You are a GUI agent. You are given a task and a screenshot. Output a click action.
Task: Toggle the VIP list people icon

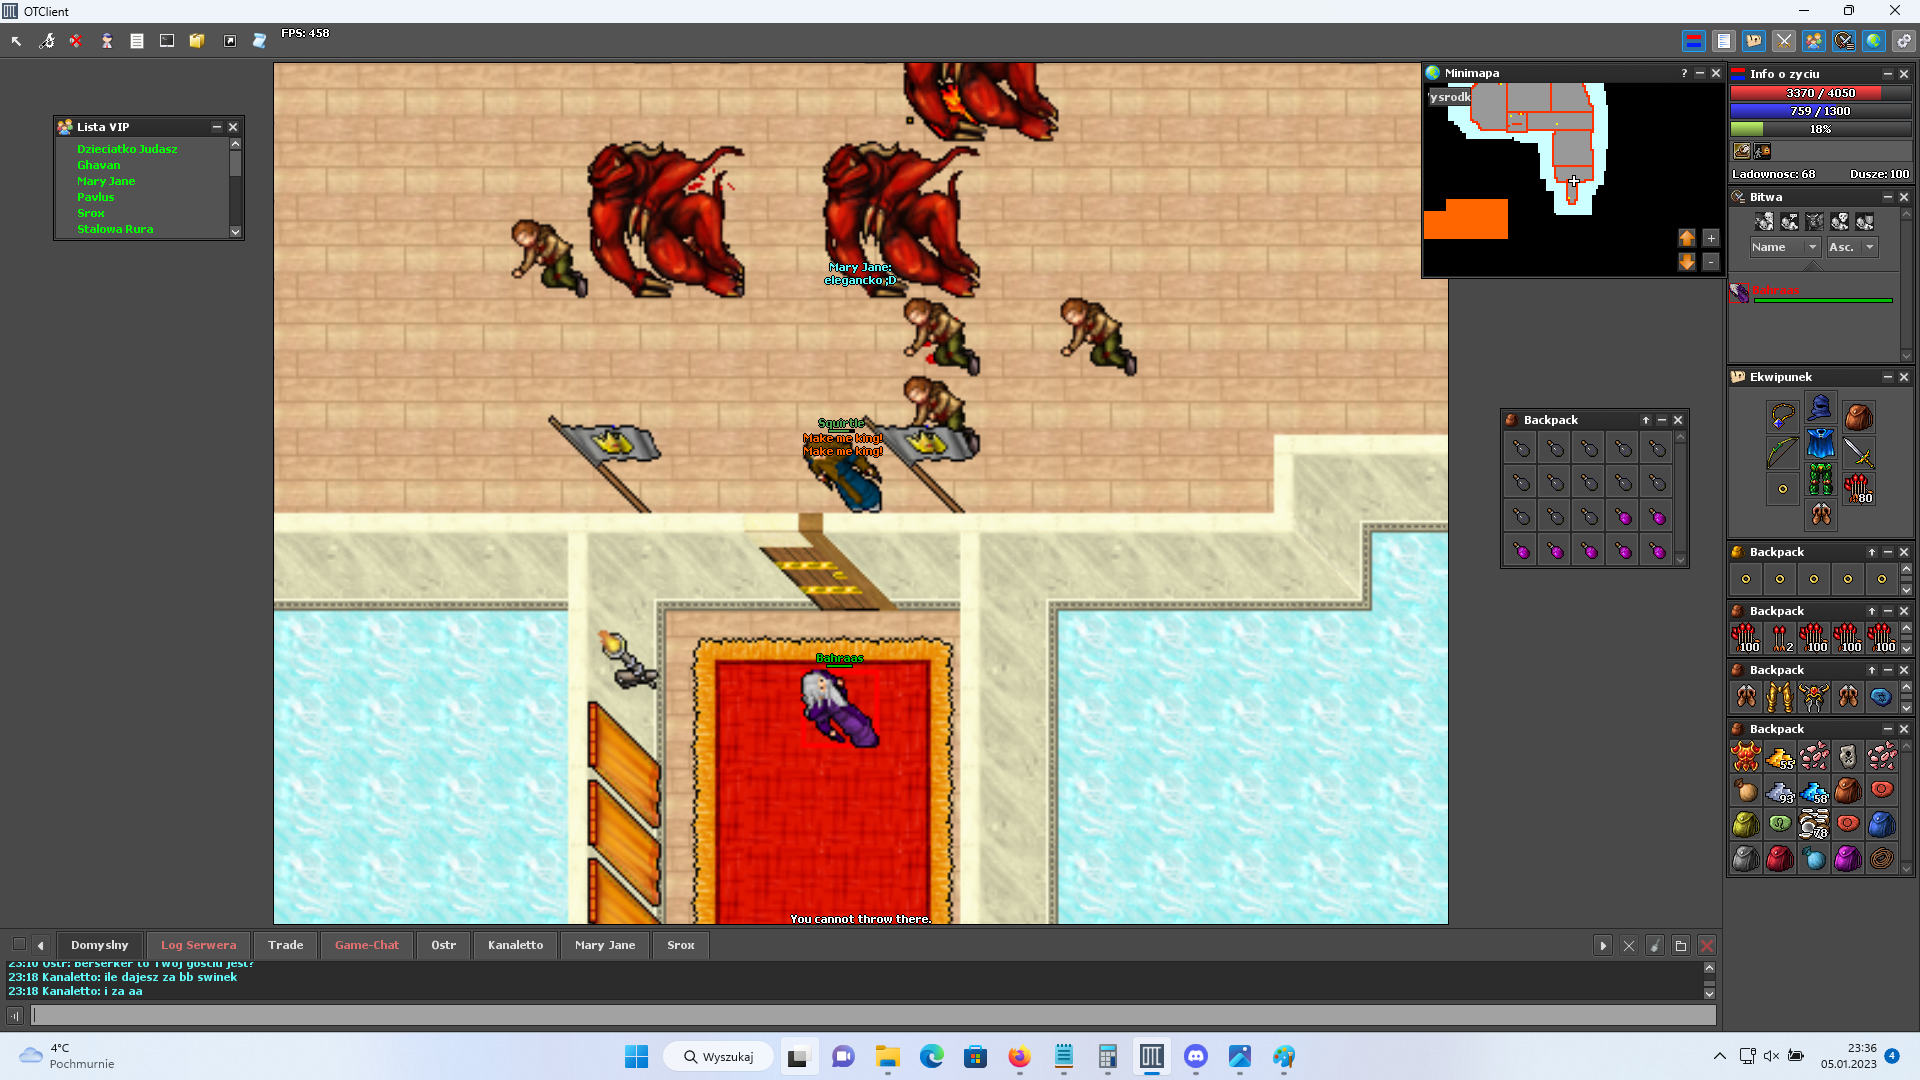tap(1813, 41)
